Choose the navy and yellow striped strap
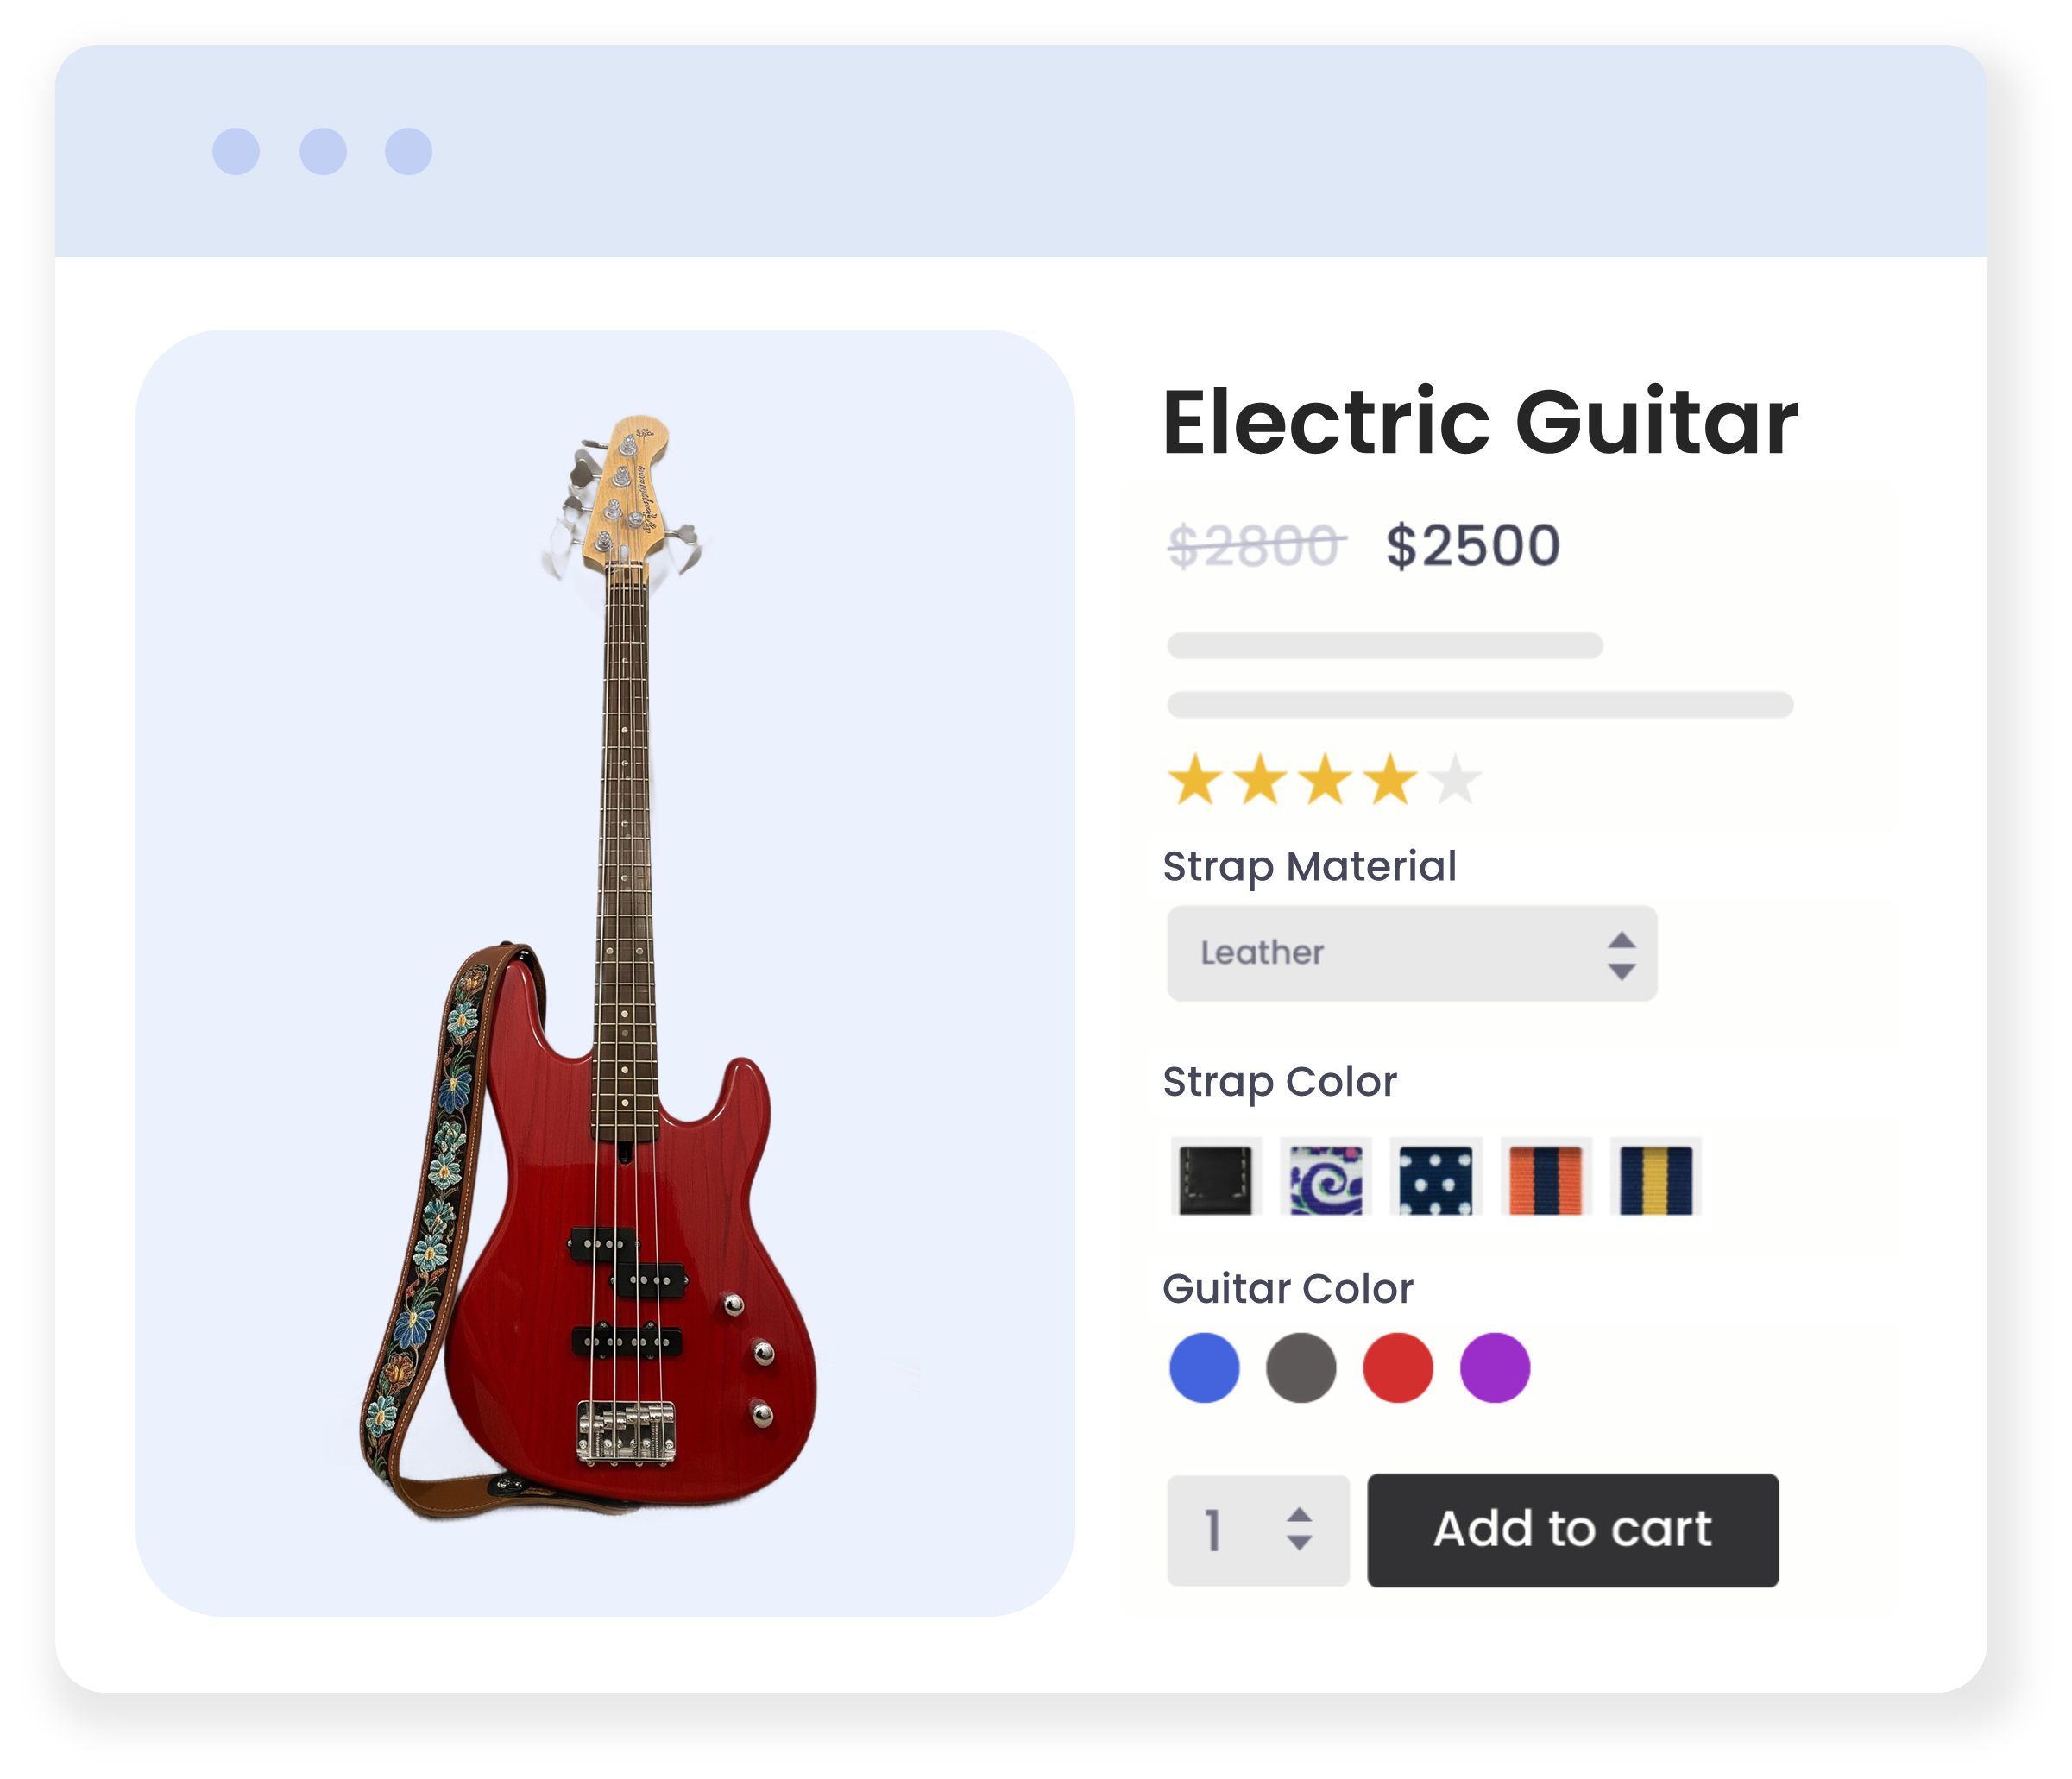Image resolution: width=2072 pixels, height=1779 pixels. (1656, 1178)
